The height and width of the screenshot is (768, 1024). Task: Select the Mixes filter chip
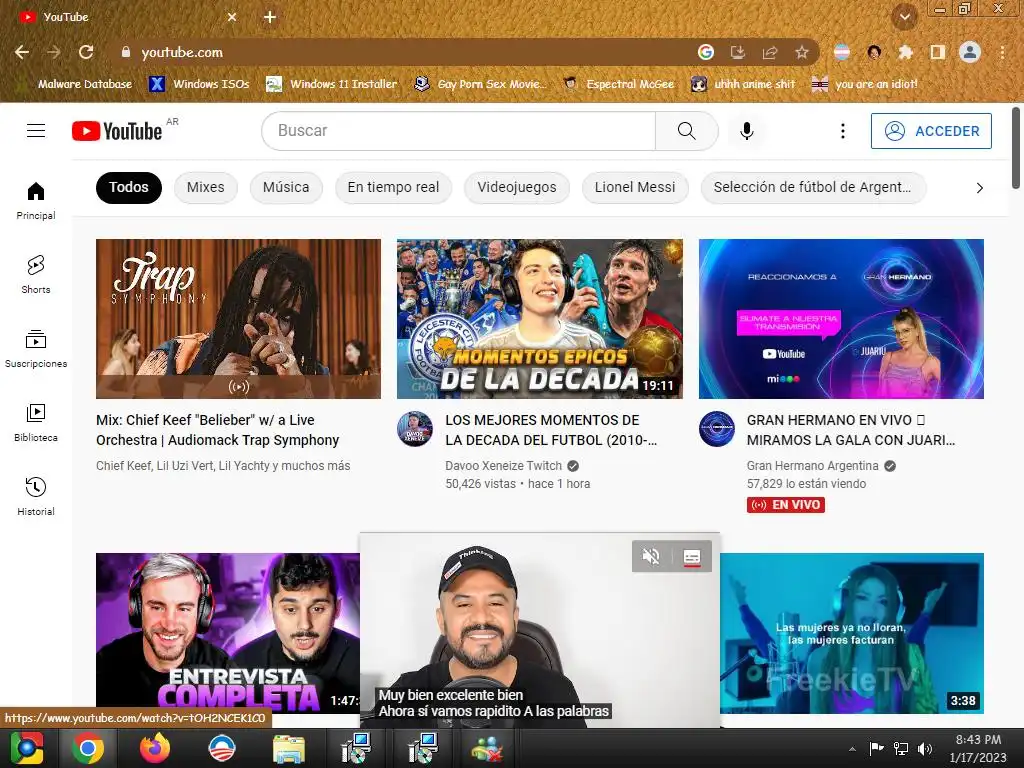[206, 188]
